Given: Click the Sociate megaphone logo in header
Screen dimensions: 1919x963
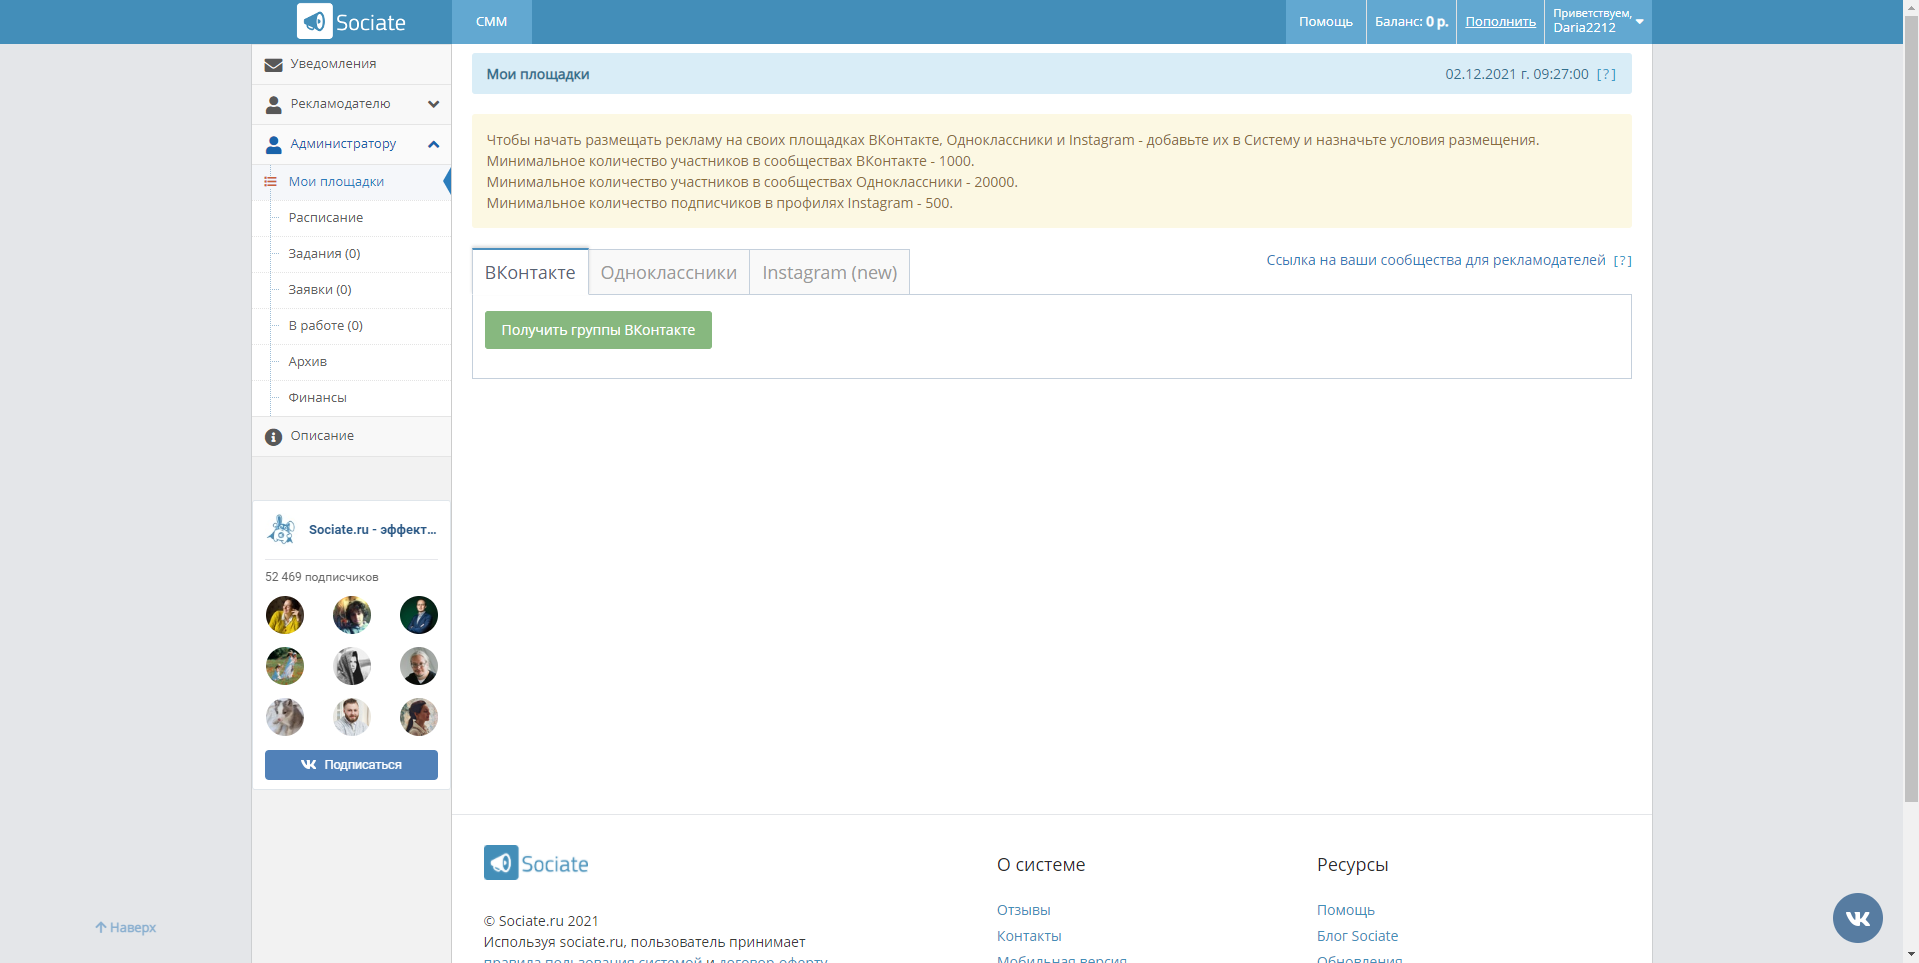Looking at the screenshot, I should pyautogui.click(x=351, y=21).
